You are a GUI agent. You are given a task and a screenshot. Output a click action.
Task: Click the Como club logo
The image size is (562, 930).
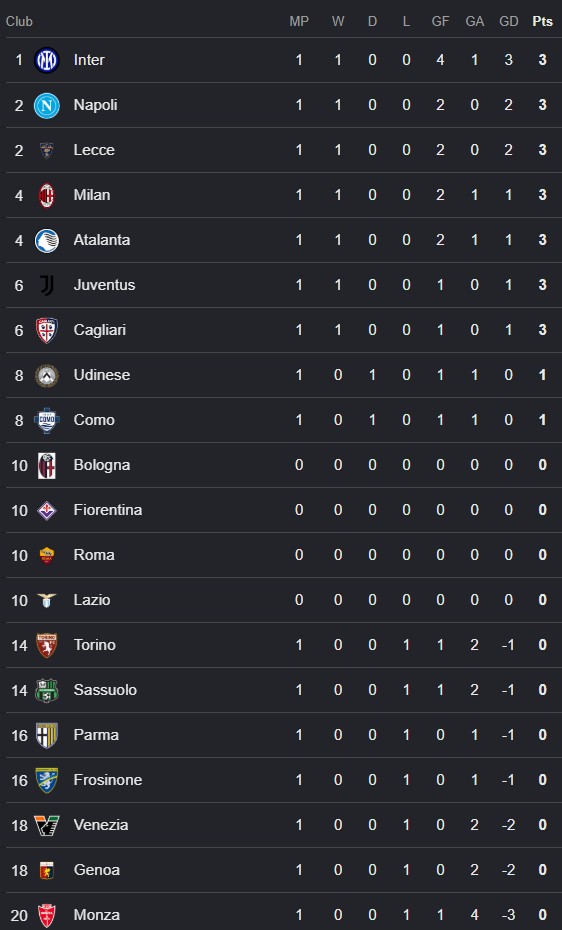tap(46, 421)
